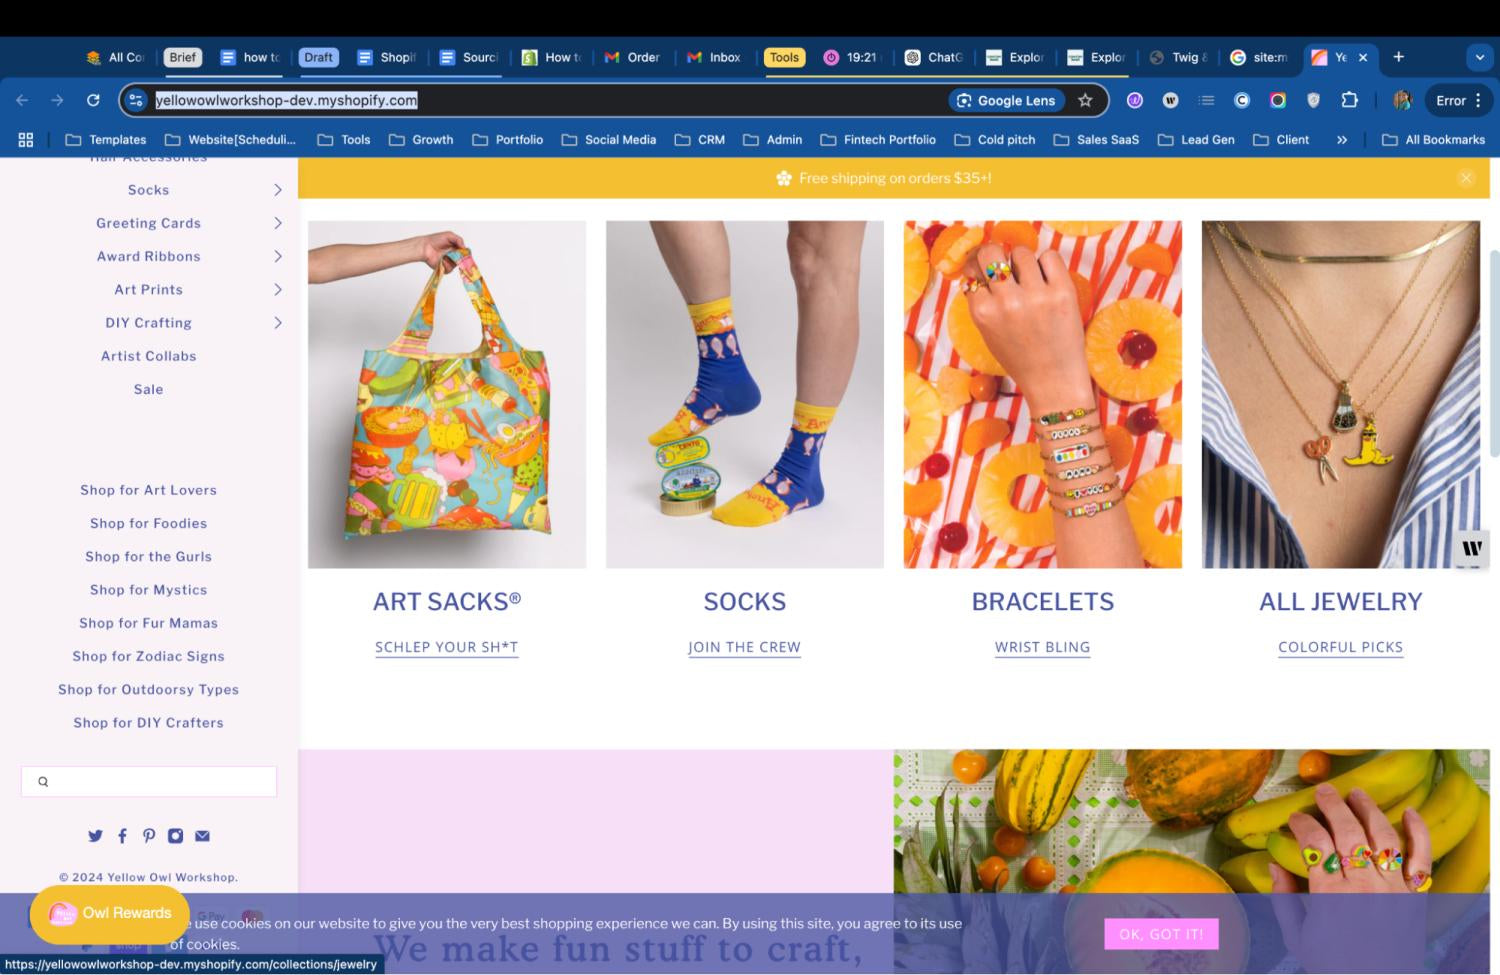The width and height of the screenshot is (1500, 975).
Task: Click the Pinterest icon in sidebar
Action: (149, 836)
